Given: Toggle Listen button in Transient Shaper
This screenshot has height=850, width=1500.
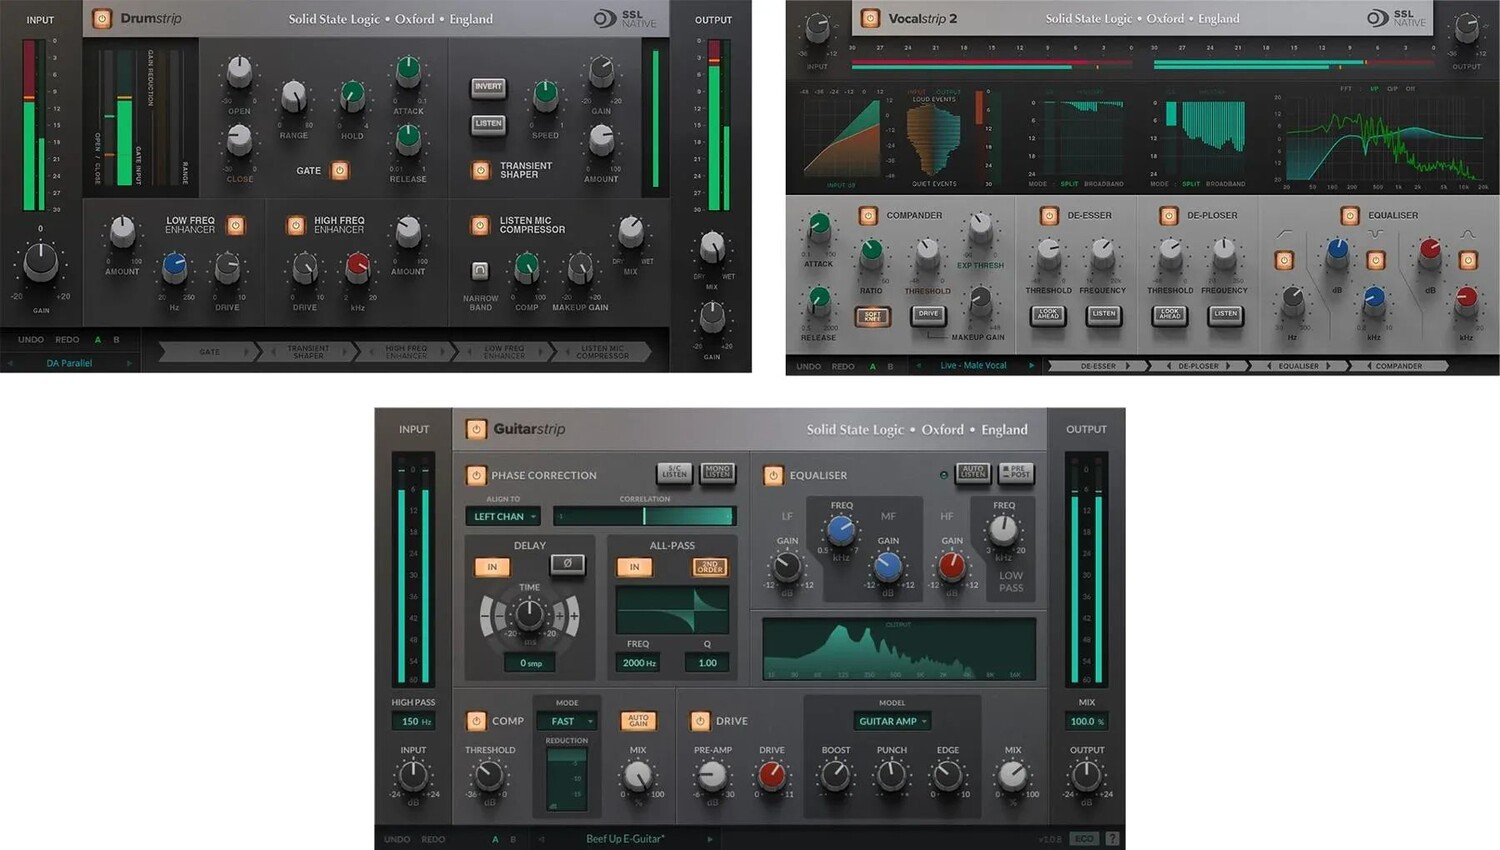Looking at the screenshot, I should (x=488, y=124).
